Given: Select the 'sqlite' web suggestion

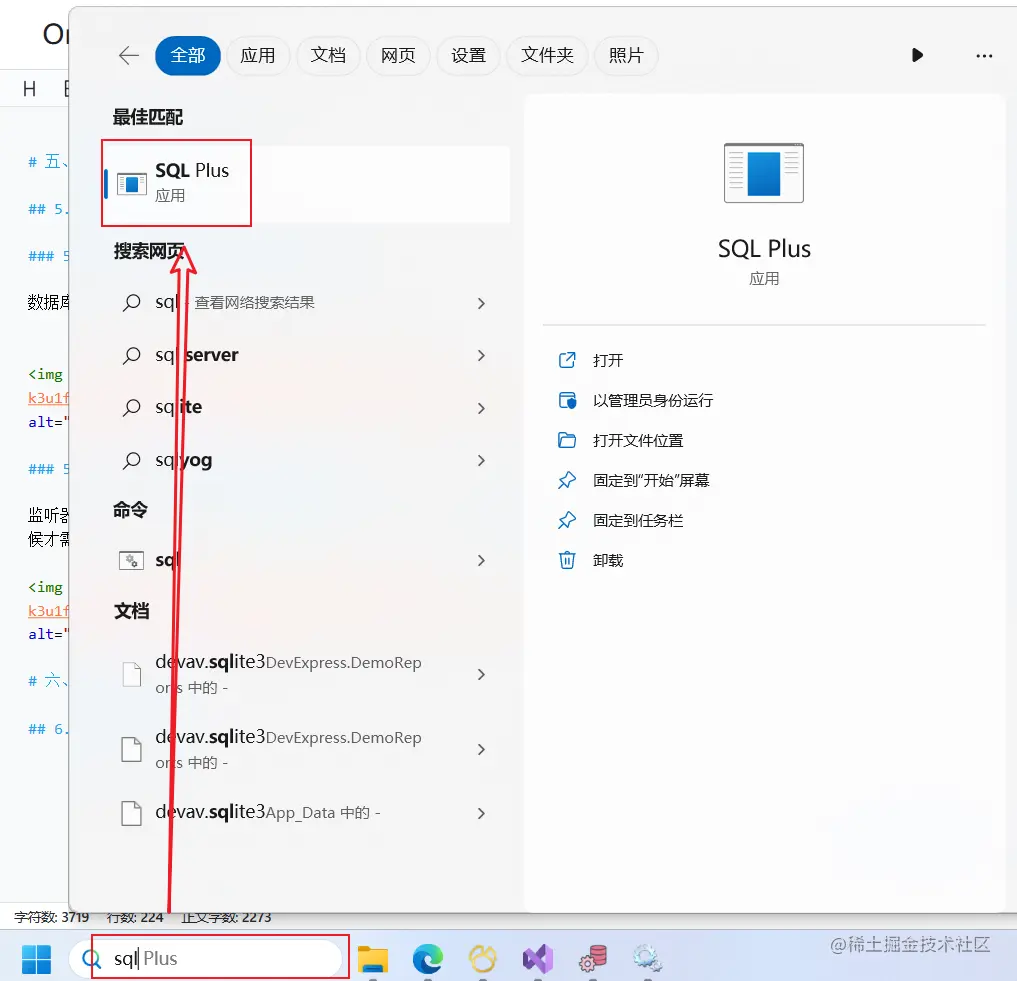Looking at the screenshot, I should pos(305,408).
